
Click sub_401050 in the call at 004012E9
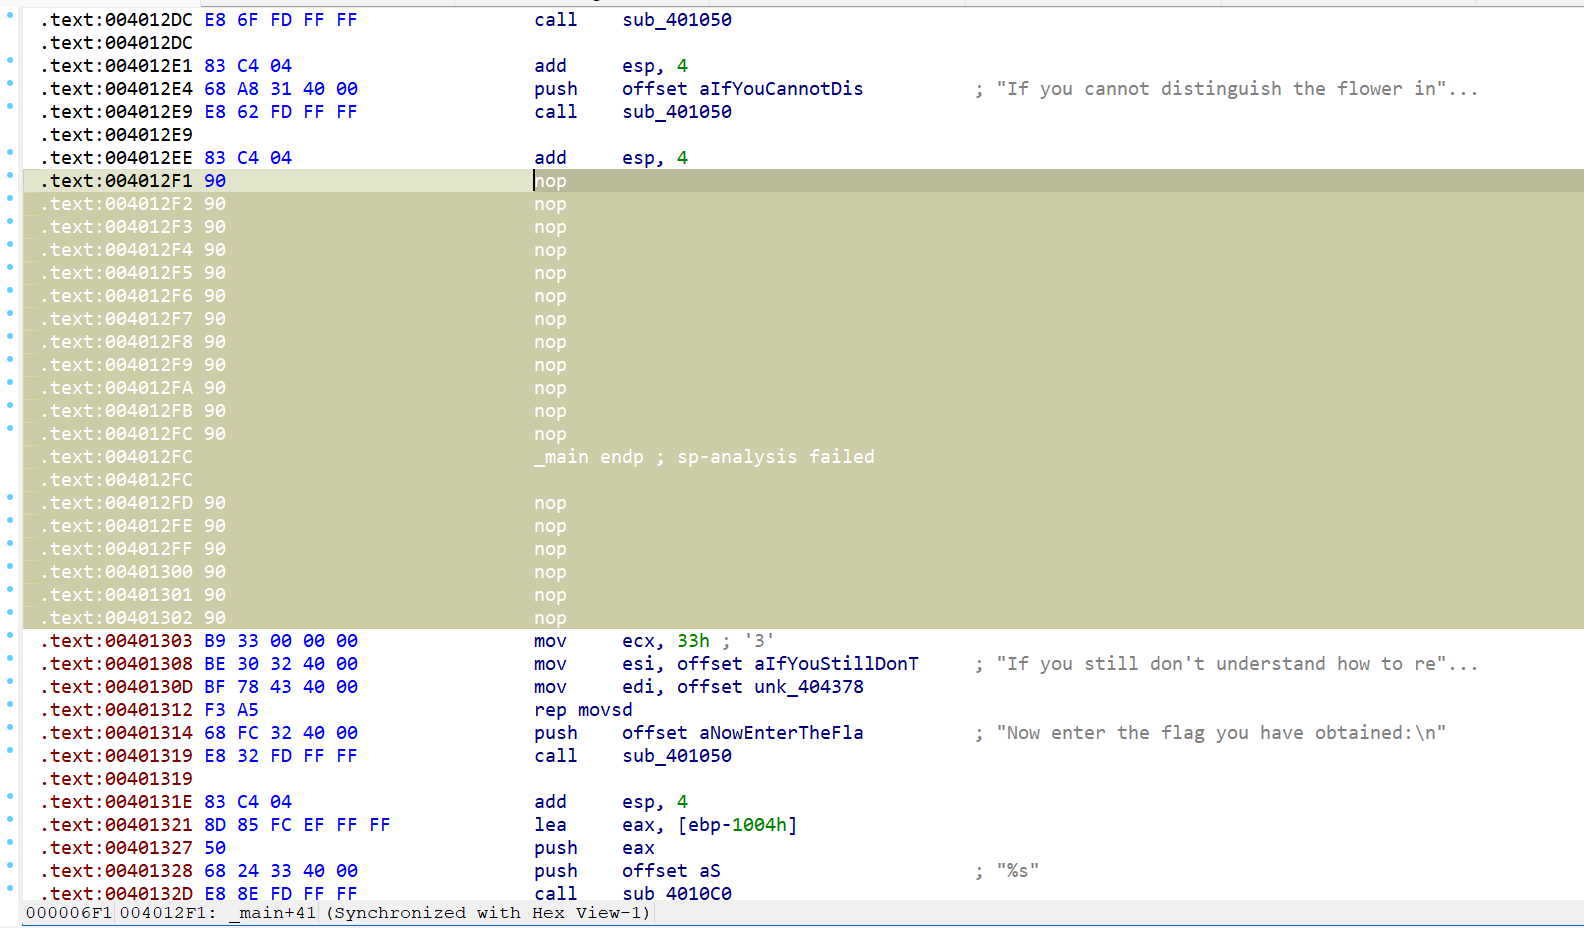click(x=676, y=112)
